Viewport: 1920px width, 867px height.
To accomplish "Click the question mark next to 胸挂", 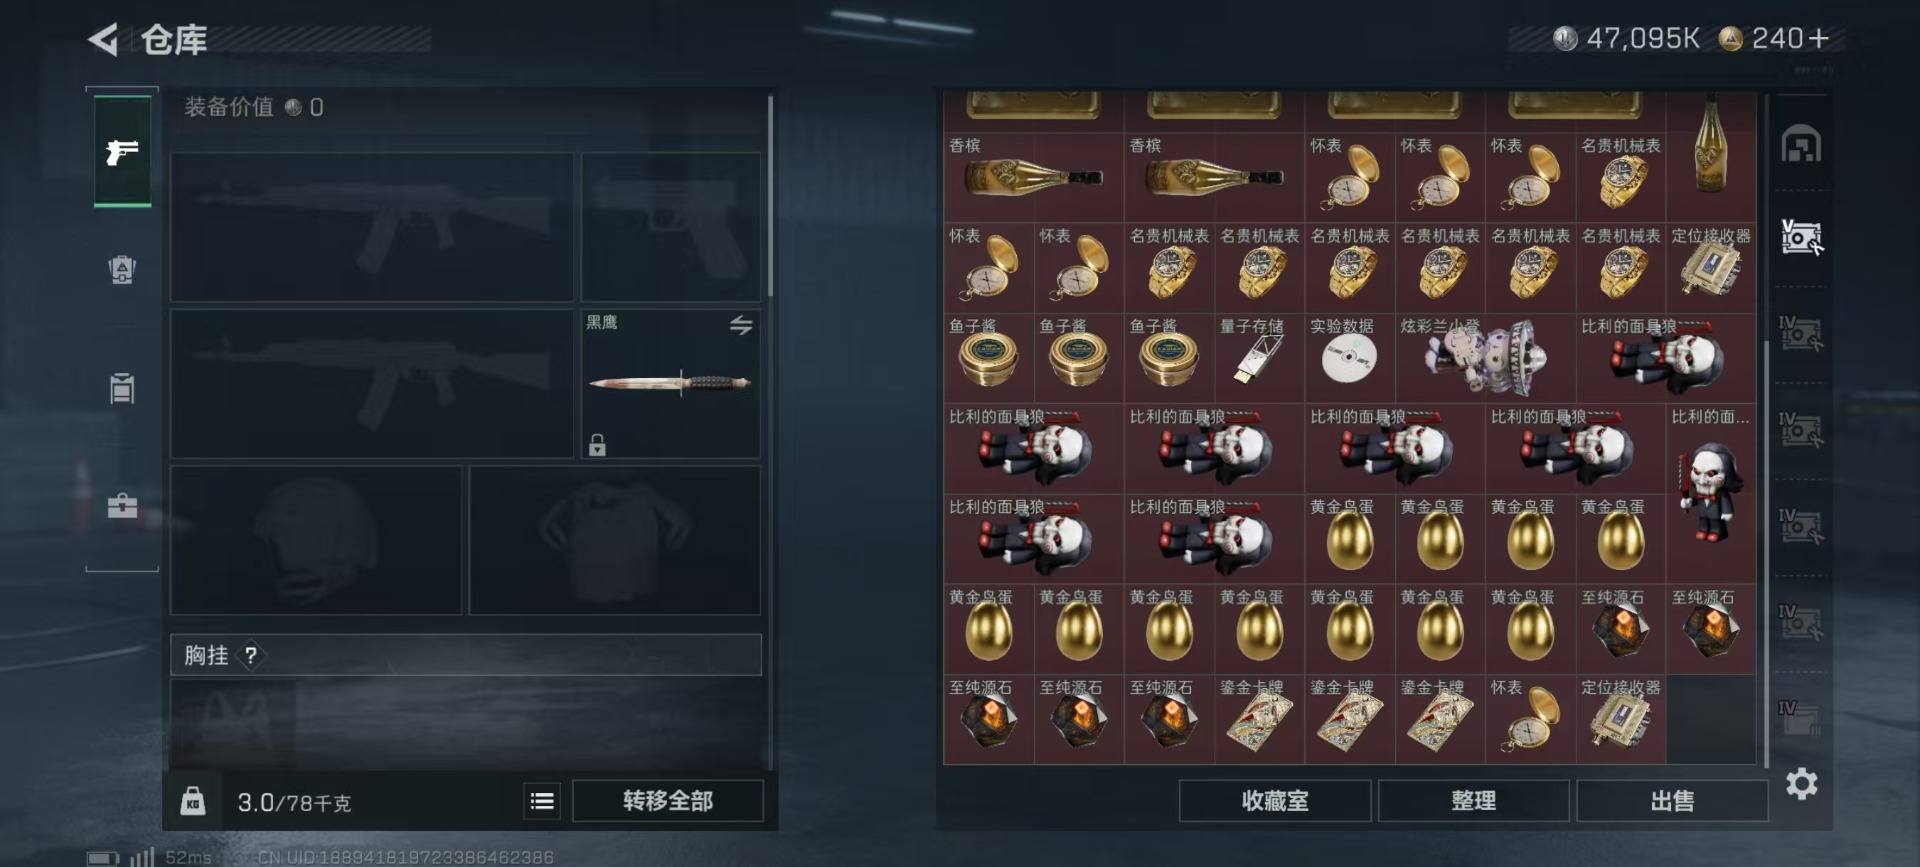I will coord(251,656).
